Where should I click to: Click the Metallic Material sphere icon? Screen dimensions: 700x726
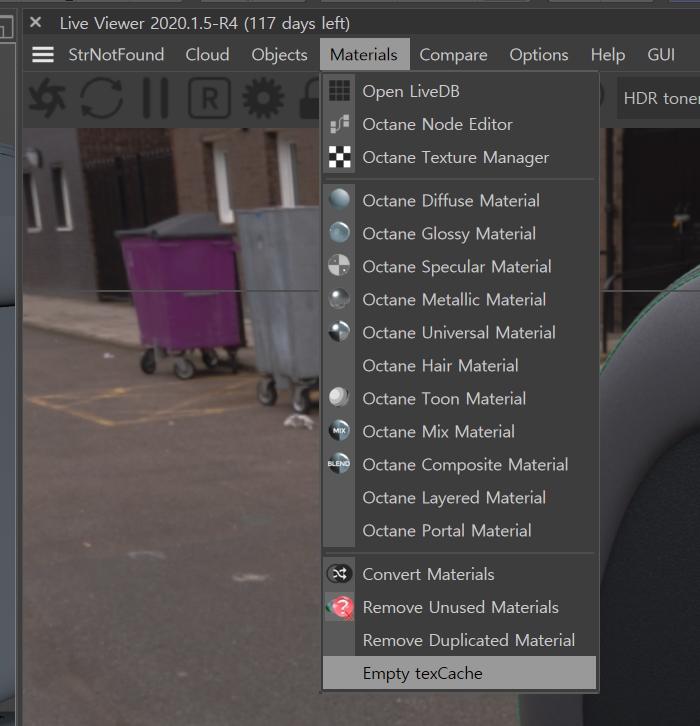(339, 299)
